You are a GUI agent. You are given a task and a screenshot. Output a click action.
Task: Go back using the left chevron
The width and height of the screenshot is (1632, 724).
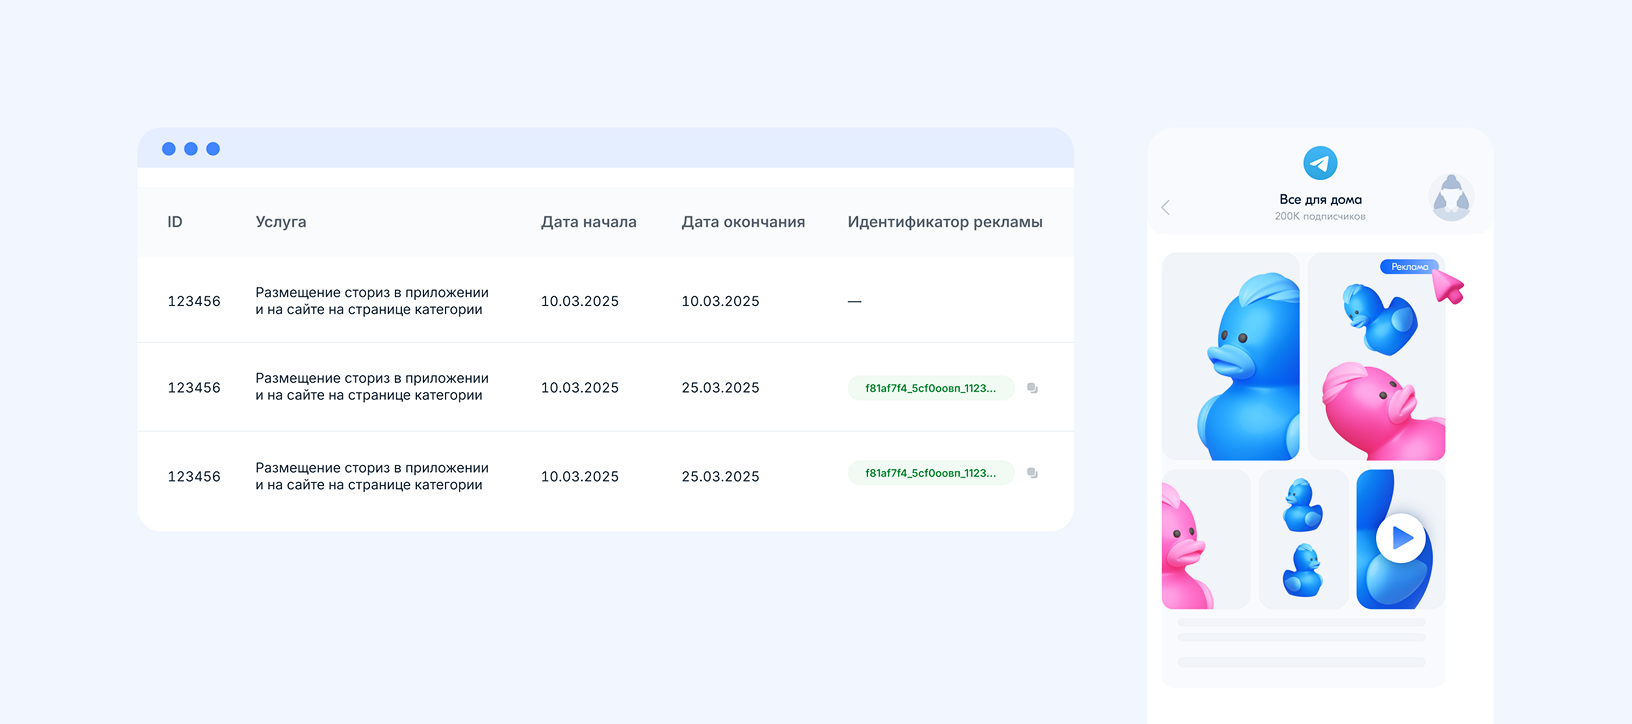tap(1165, 207)
